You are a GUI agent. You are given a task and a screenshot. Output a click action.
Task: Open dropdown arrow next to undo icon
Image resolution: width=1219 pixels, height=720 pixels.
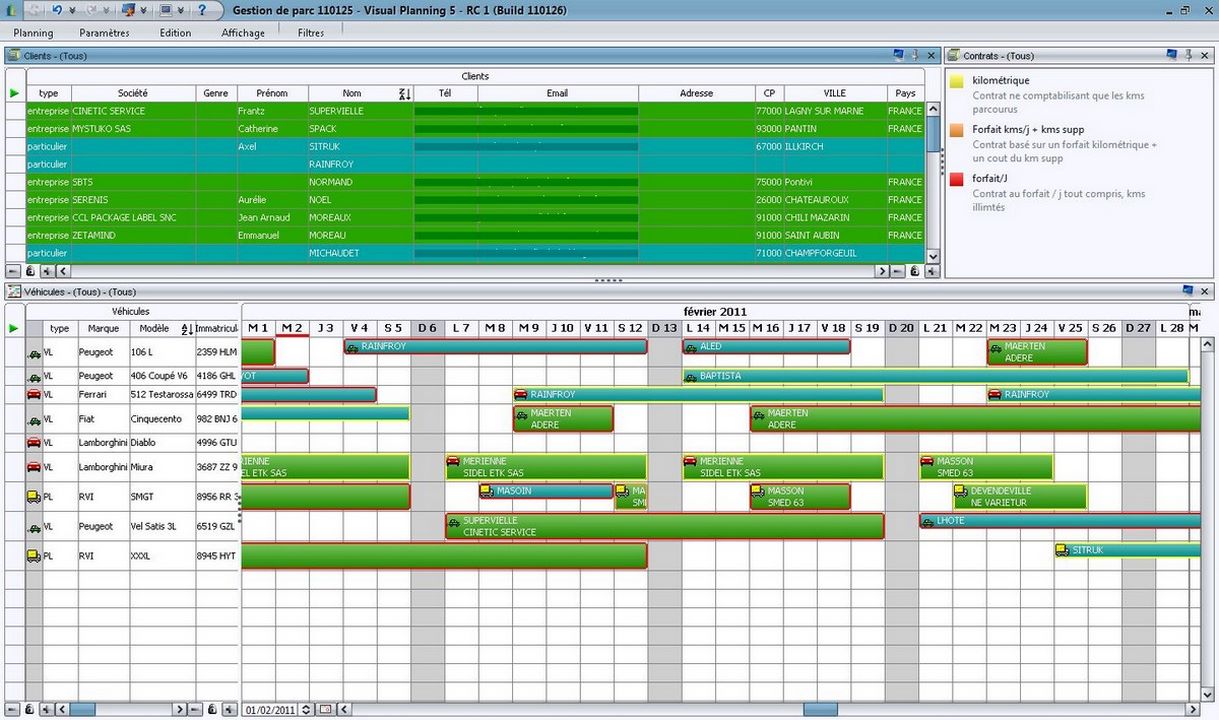click(73, 10)
